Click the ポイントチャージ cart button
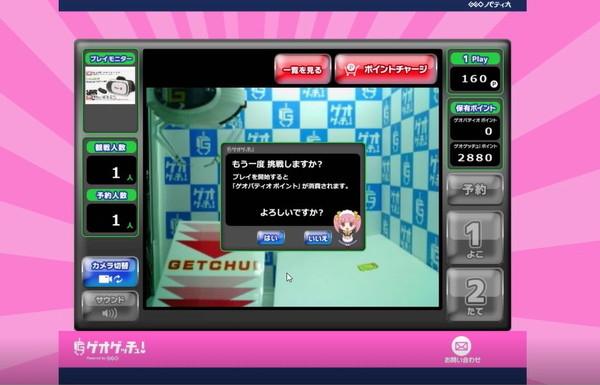The image size is (600, 385). click(x=386, y=69)
